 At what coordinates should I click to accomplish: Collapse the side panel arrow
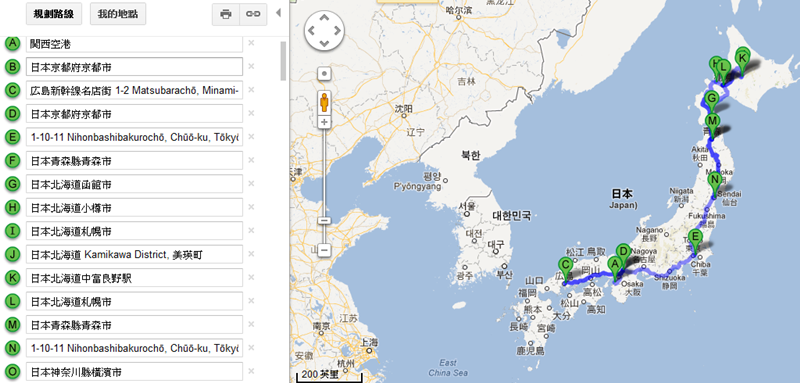click(278, 13)
